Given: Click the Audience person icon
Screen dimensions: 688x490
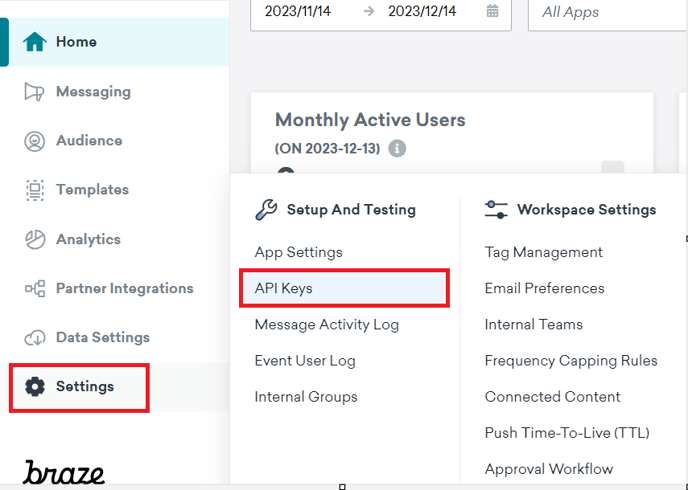Looking at the screenshot, I should click(x=35, y=141).
